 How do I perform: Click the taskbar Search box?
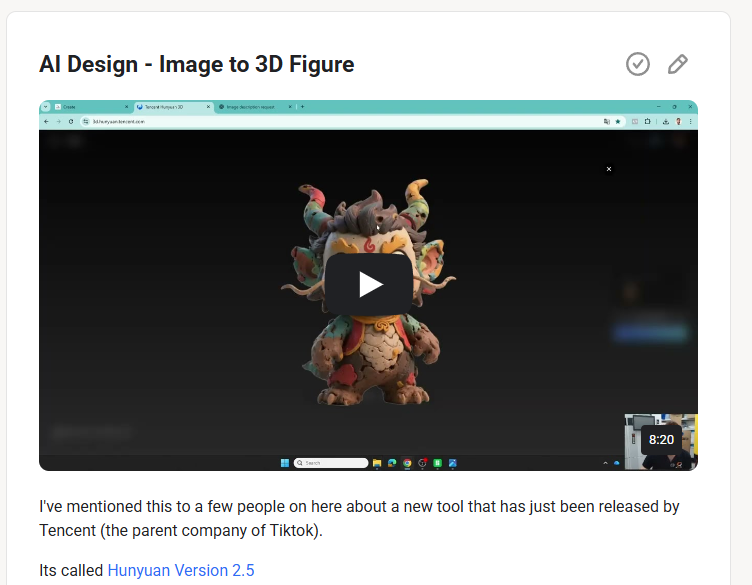pos(332,463)
